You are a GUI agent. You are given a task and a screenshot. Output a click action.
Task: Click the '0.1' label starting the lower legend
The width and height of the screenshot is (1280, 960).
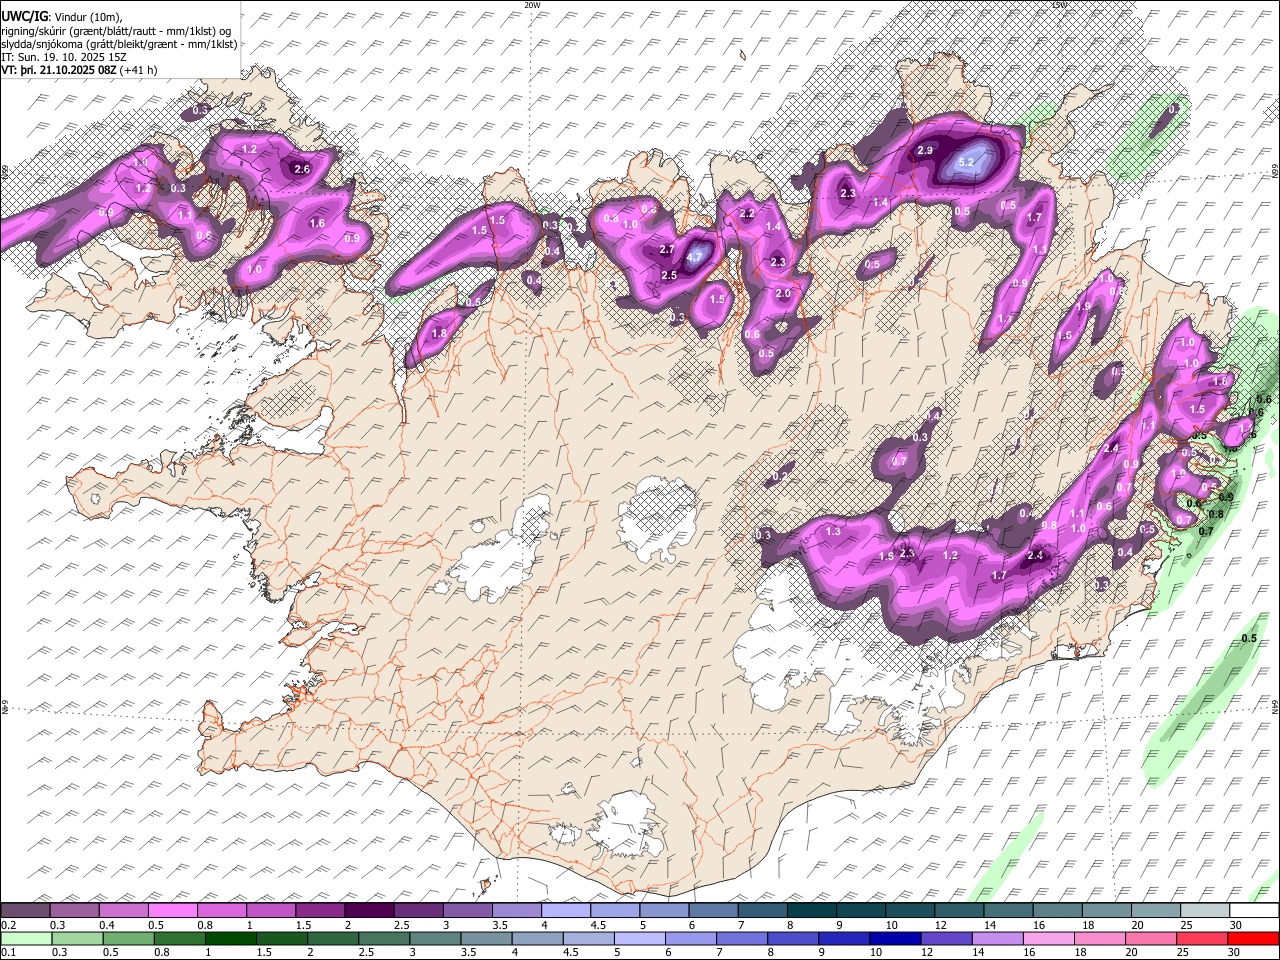(8, 952)
